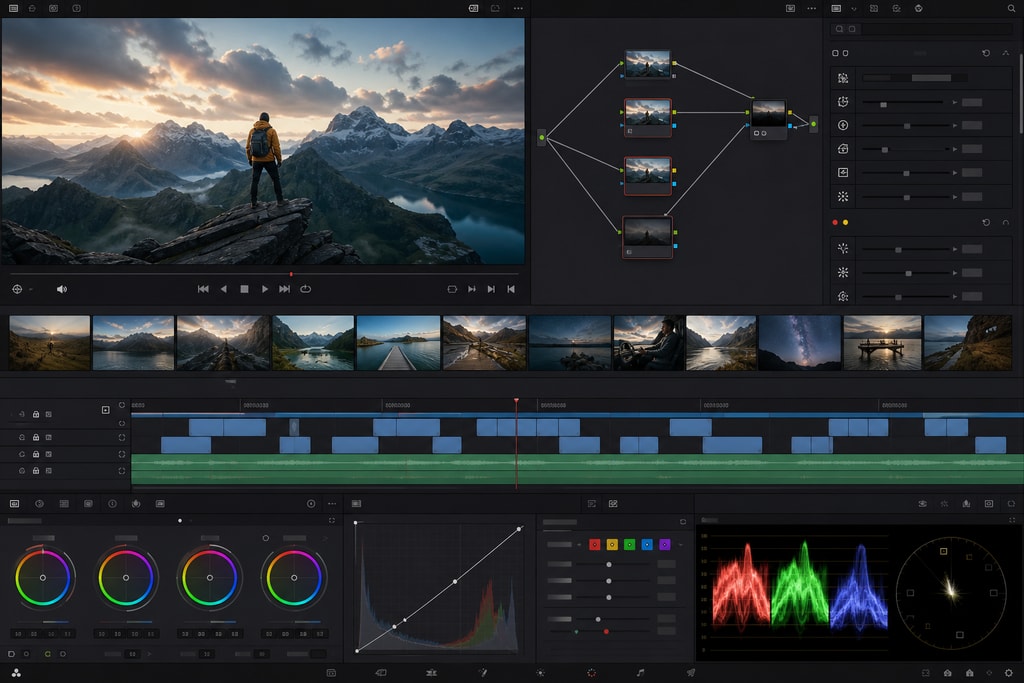Select the darkest bottom node in node graph
Screen dimensions: 1024x683
[x=647, y=237]
